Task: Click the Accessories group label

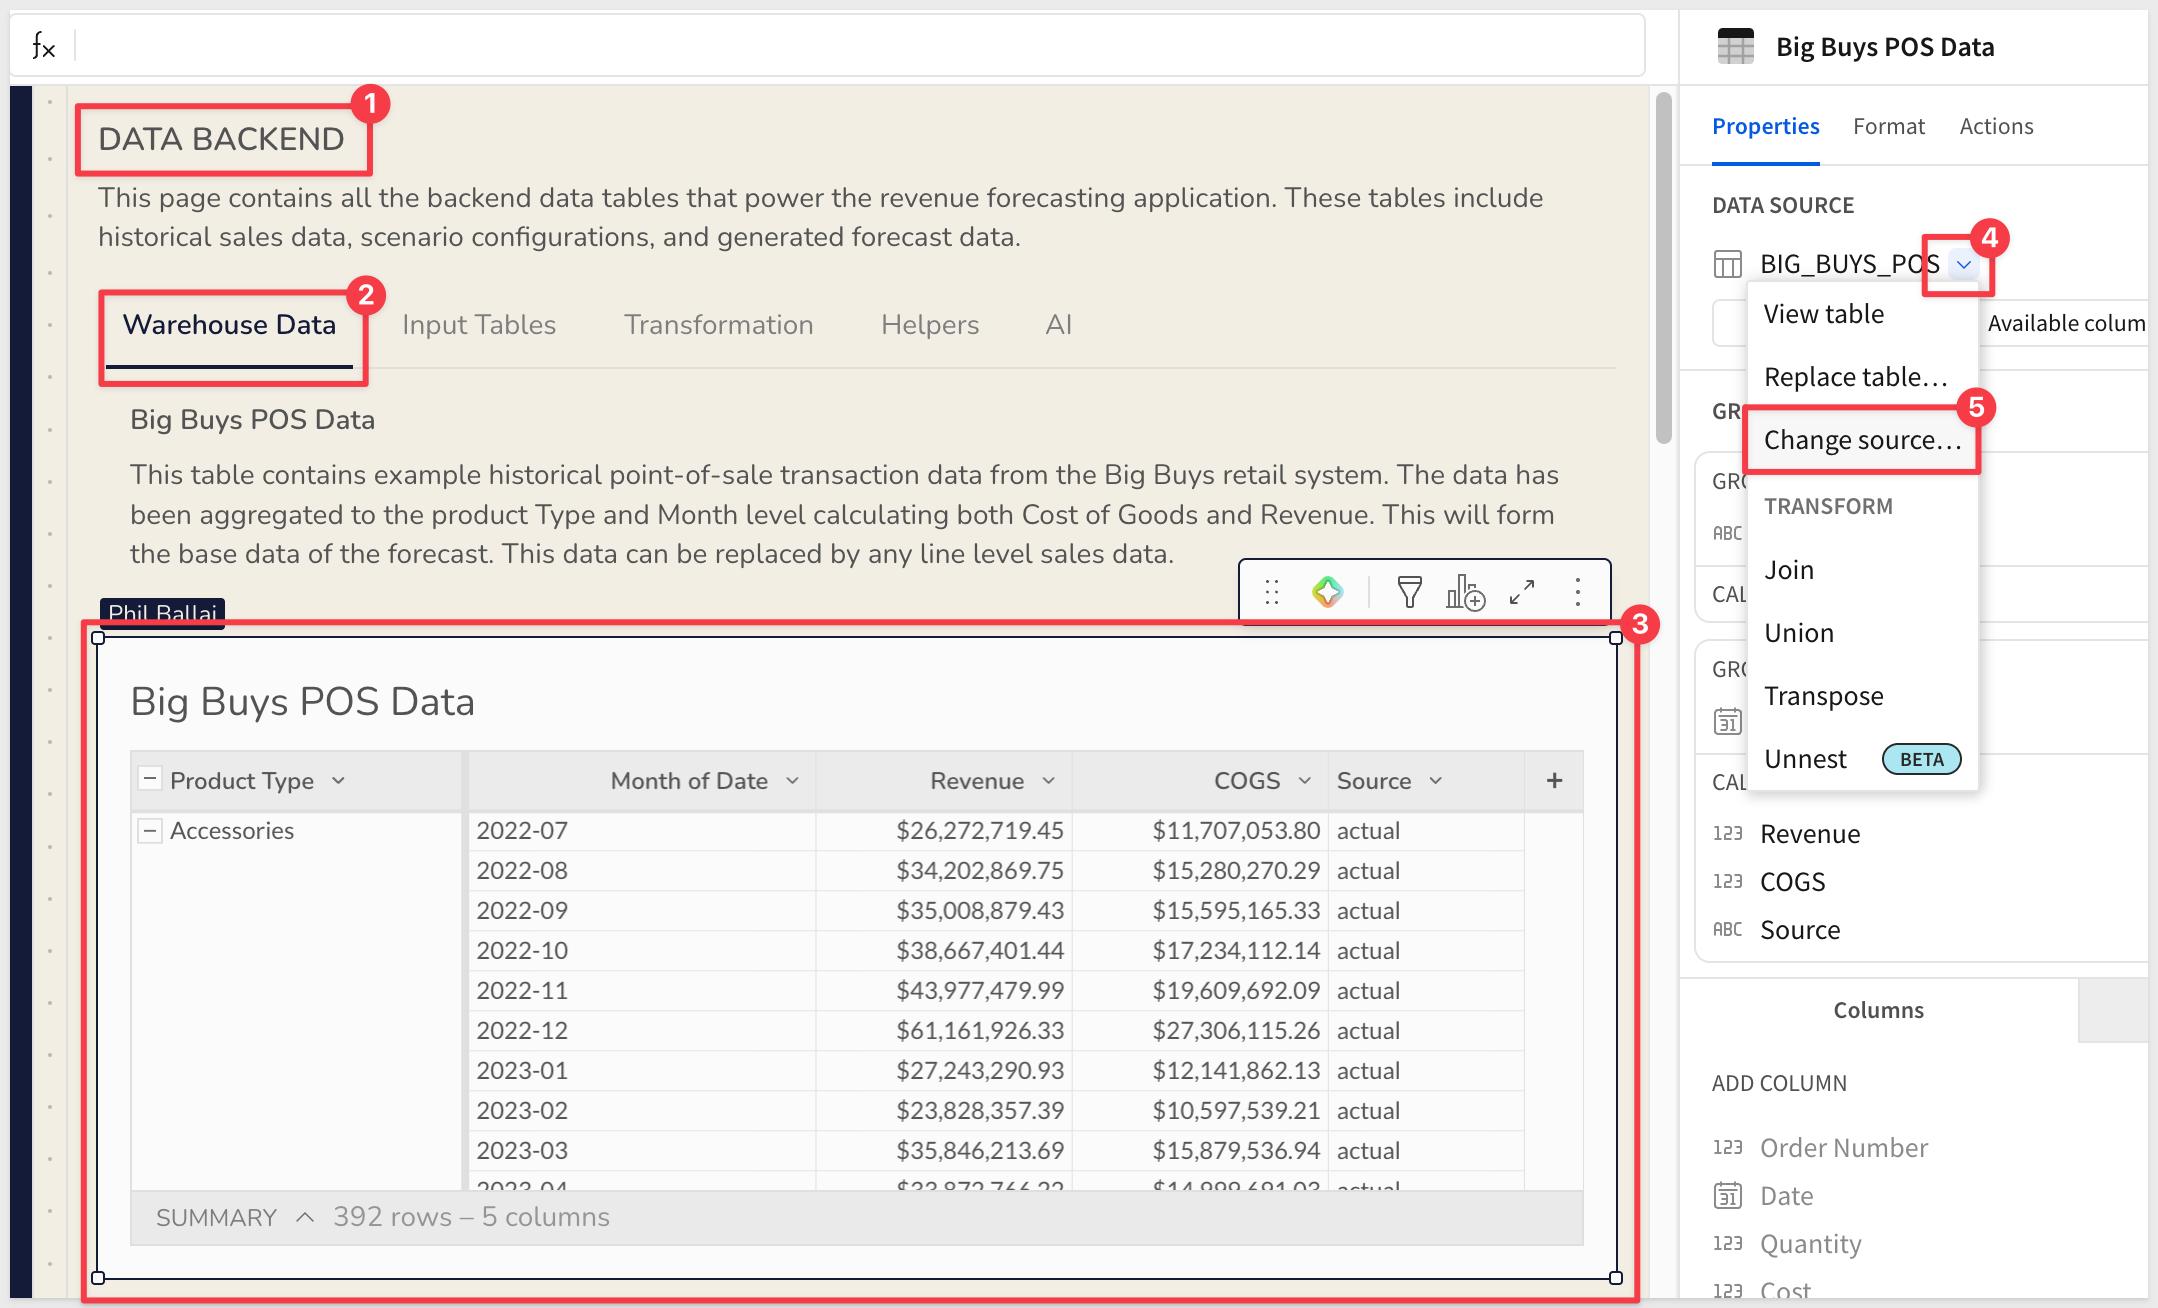Action: [232, 831]
